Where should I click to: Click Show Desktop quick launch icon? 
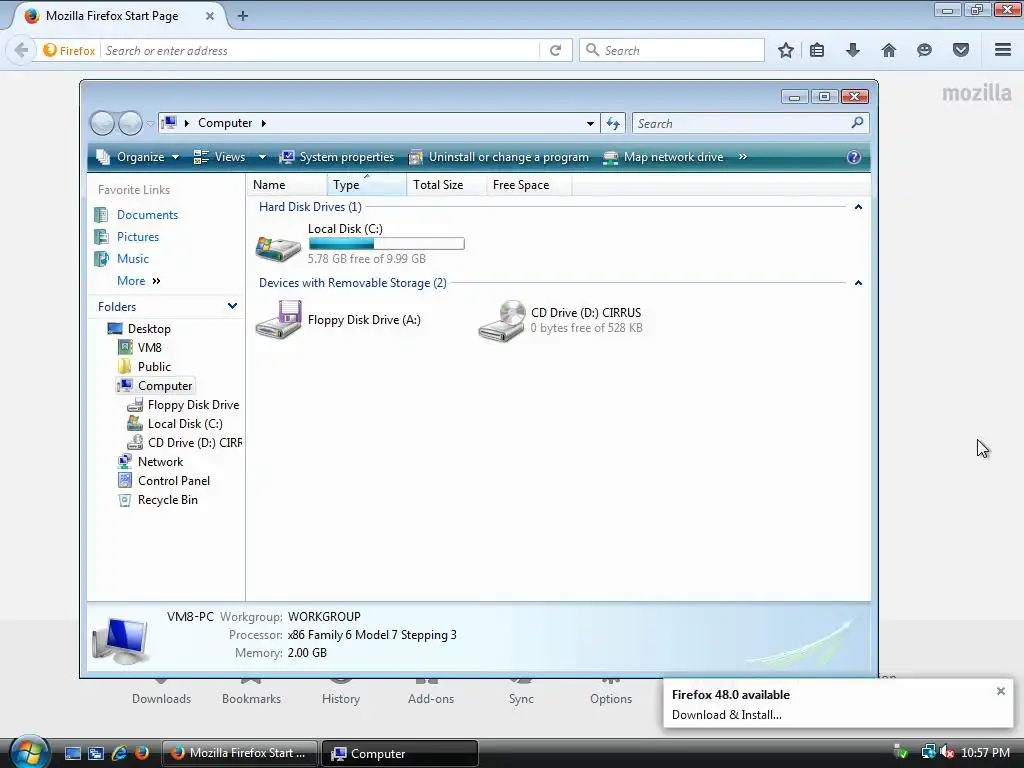pyautogui.click(x=72, y=753)
